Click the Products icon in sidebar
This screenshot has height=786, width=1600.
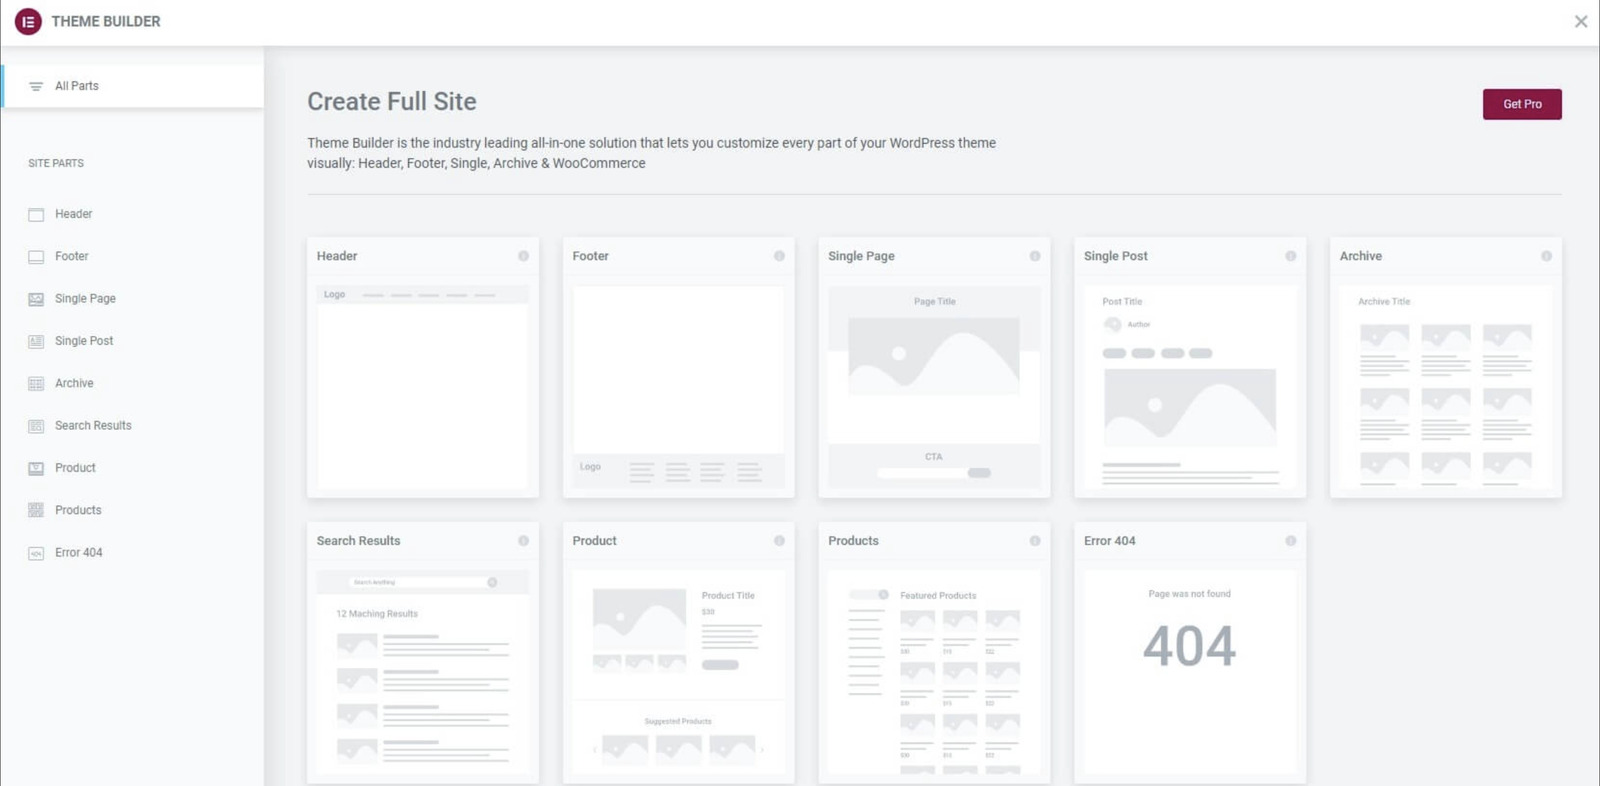[36, 510]
